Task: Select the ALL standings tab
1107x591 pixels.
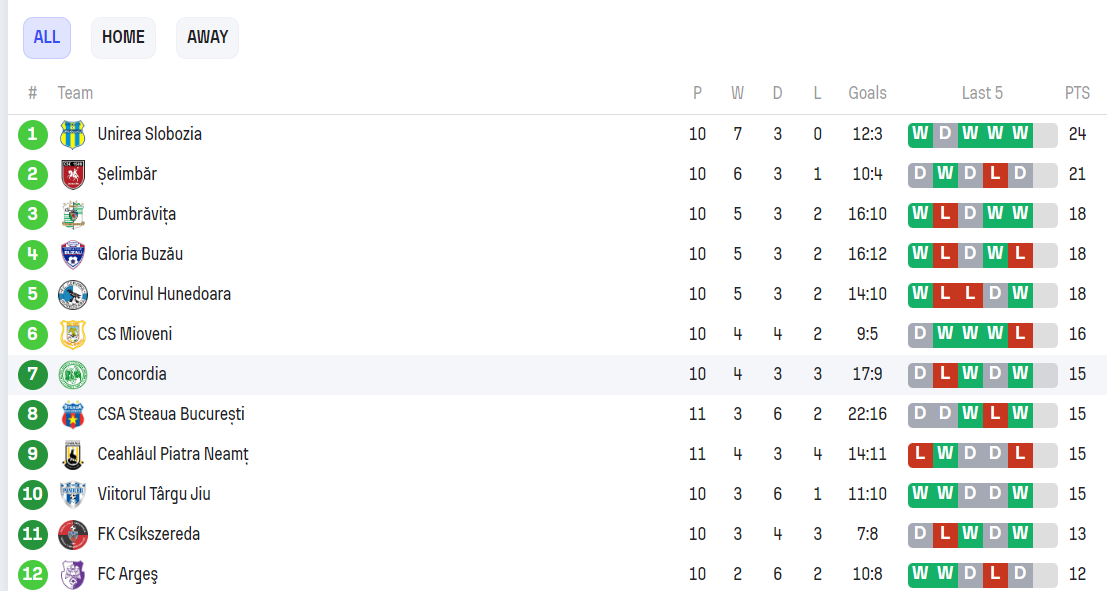Action: coord(47,38)
